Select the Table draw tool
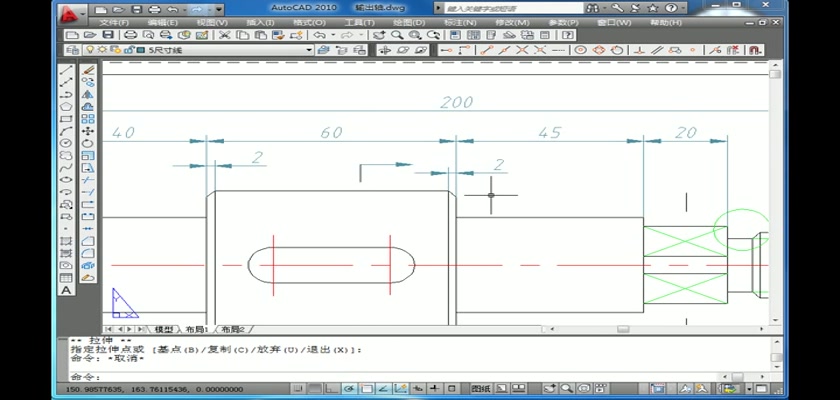 66,278
